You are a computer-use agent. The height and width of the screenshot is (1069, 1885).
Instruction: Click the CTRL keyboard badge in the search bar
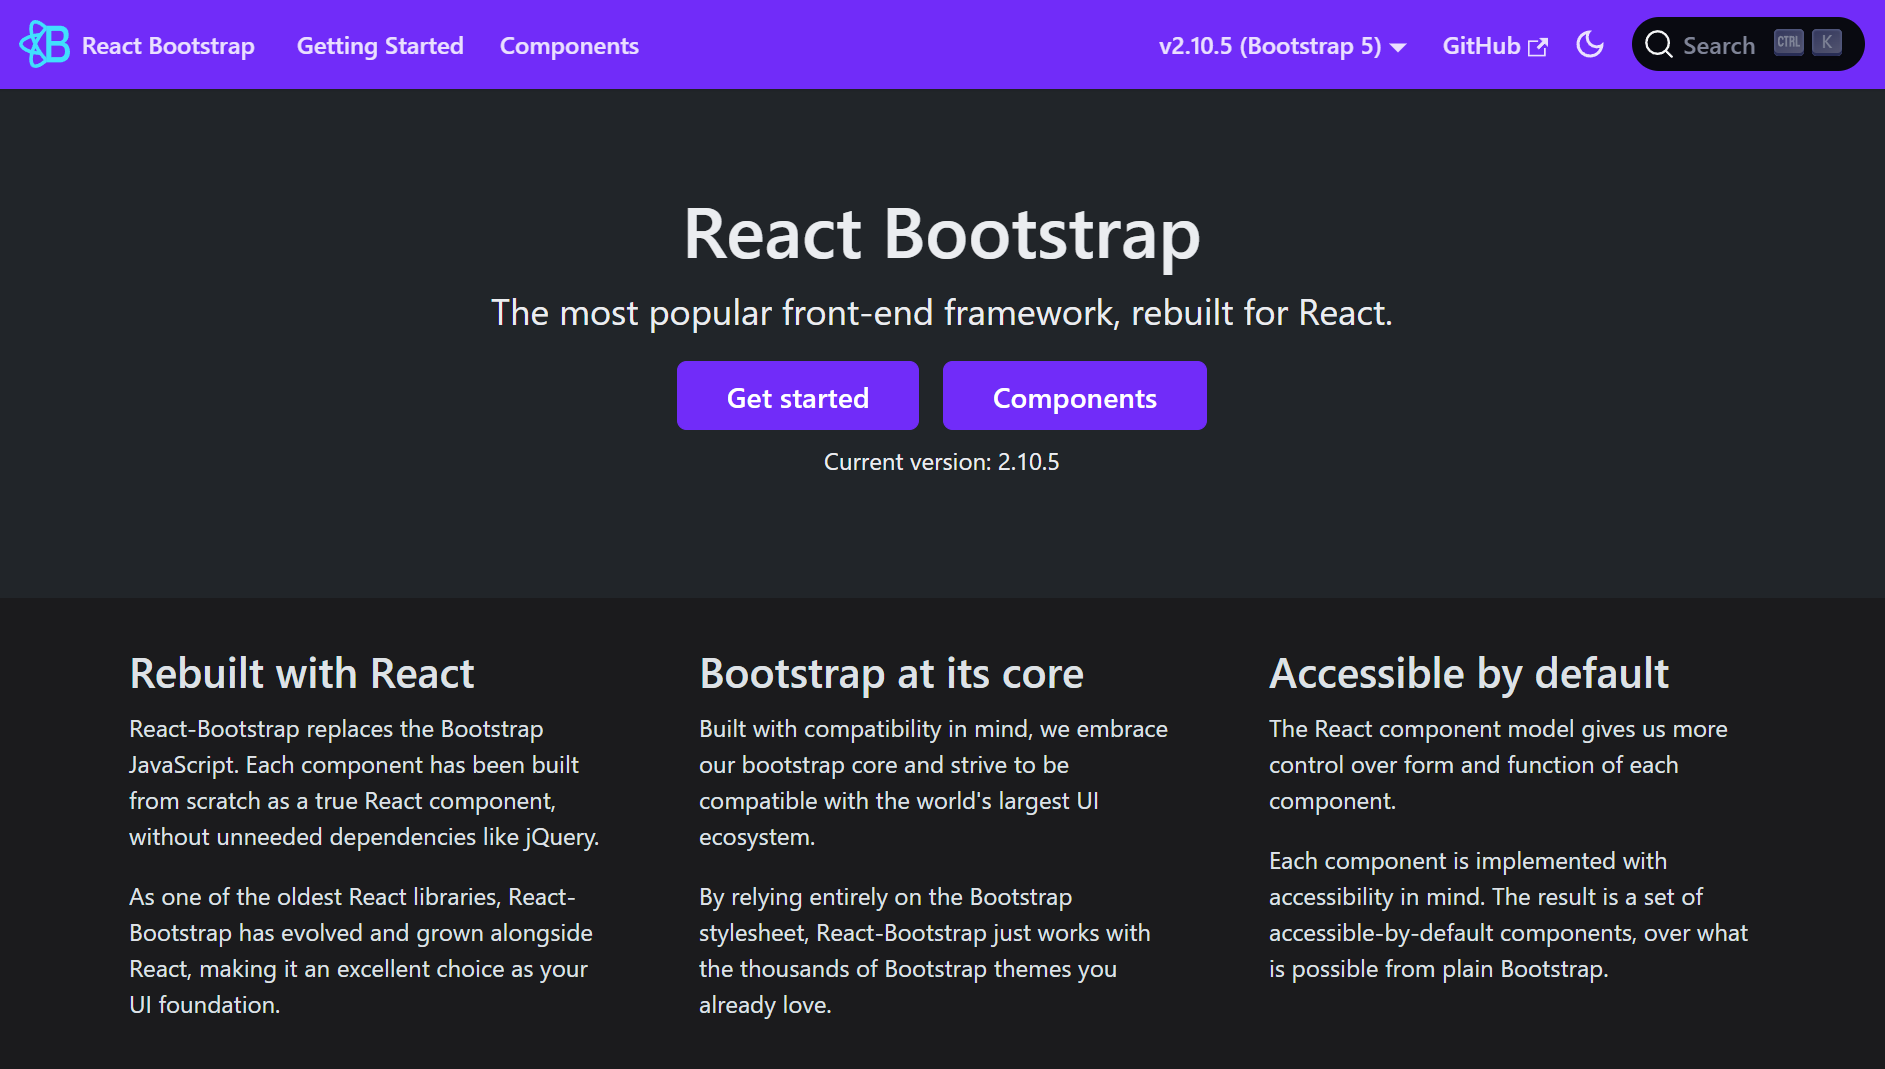1788,41
